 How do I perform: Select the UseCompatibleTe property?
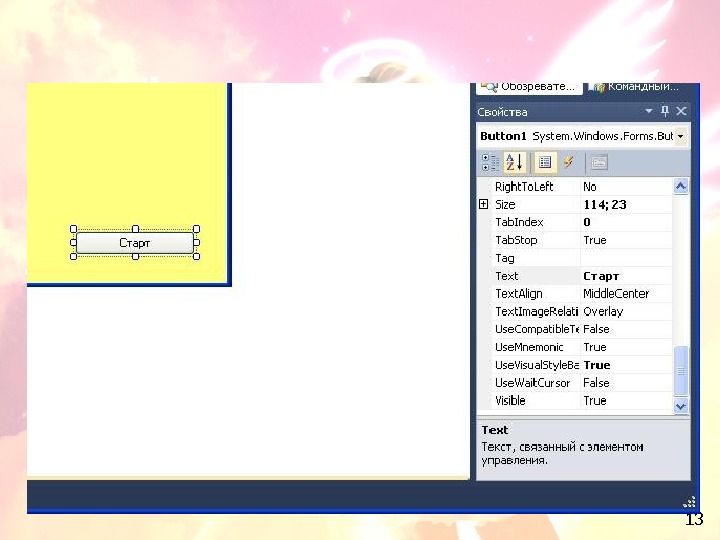[x=536, y=329]
